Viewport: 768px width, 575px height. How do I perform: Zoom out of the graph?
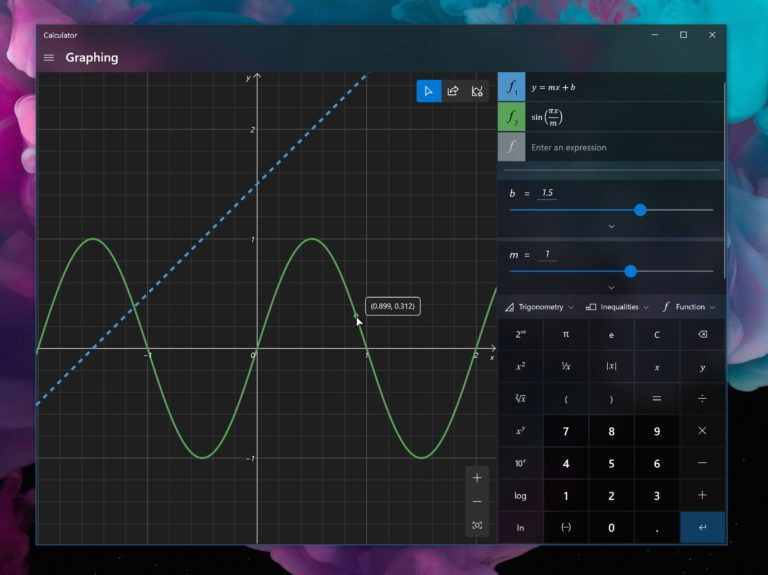(x=477, y=501)
